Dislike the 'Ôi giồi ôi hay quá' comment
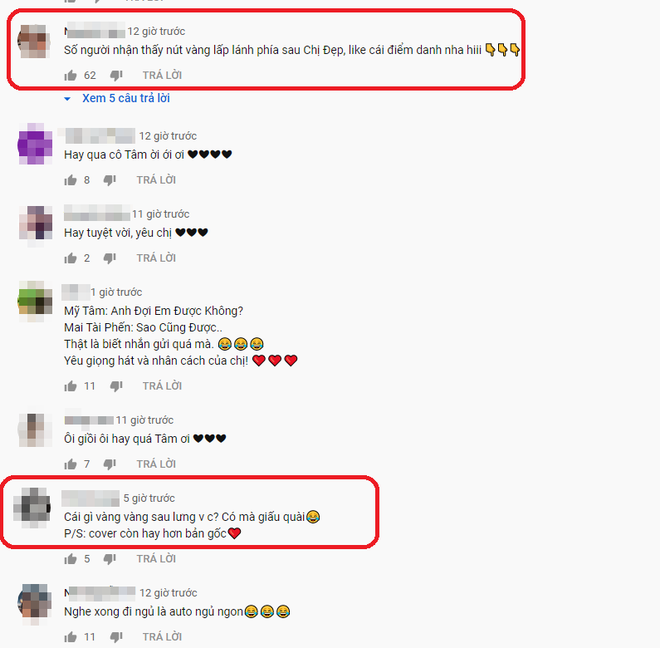Viewport: 660px width, 648px height. (x=110, y=464)
